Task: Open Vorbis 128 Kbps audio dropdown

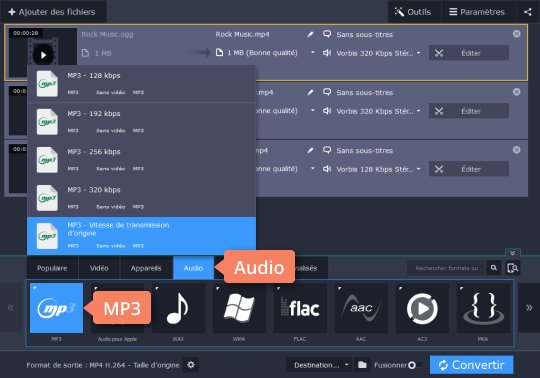Action: [x=418, y=169]
